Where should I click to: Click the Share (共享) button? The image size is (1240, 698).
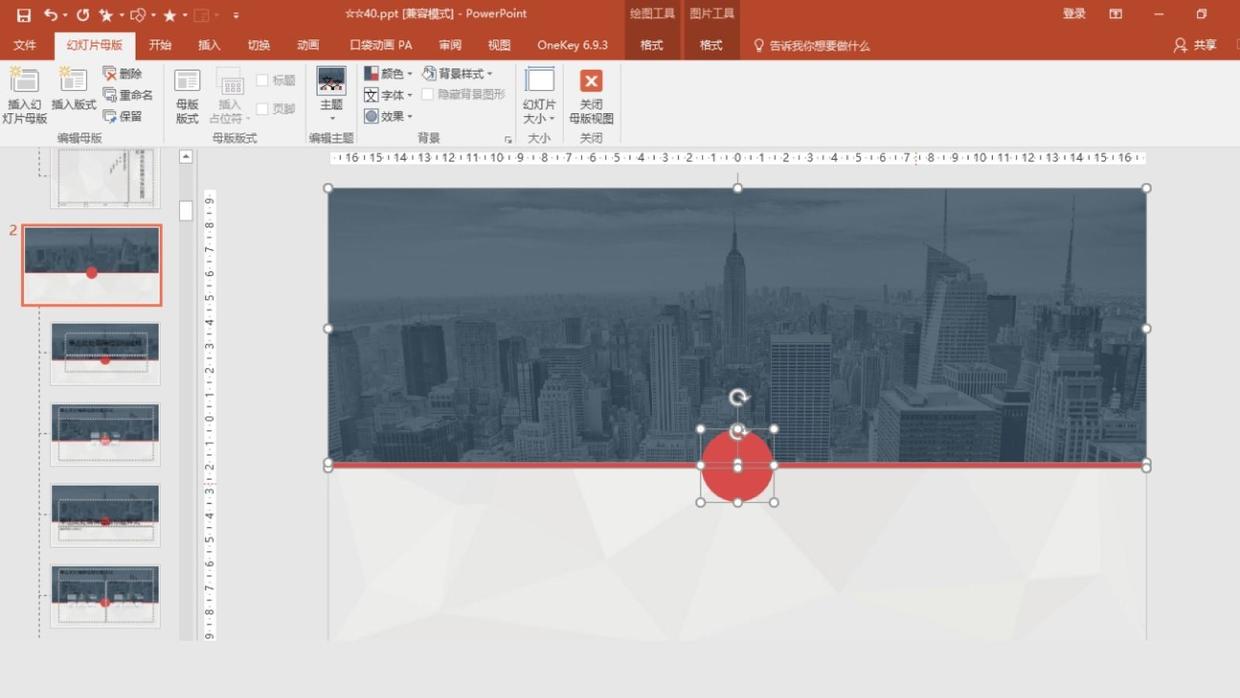[1195, 45]
